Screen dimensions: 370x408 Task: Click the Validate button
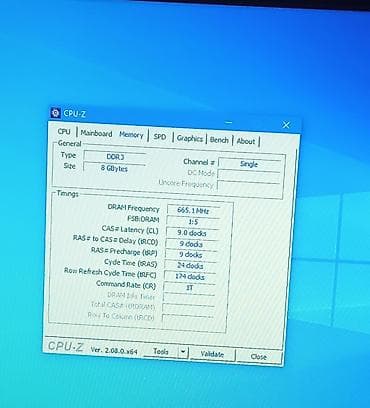pos(212,354)
